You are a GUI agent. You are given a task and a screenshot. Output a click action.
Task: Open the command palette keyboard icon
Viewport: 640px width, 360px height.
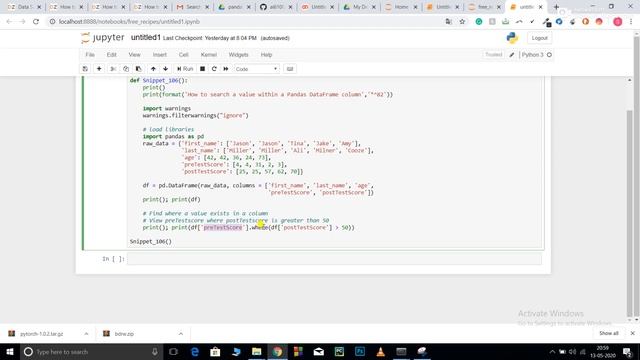click(x=290, y=69)
